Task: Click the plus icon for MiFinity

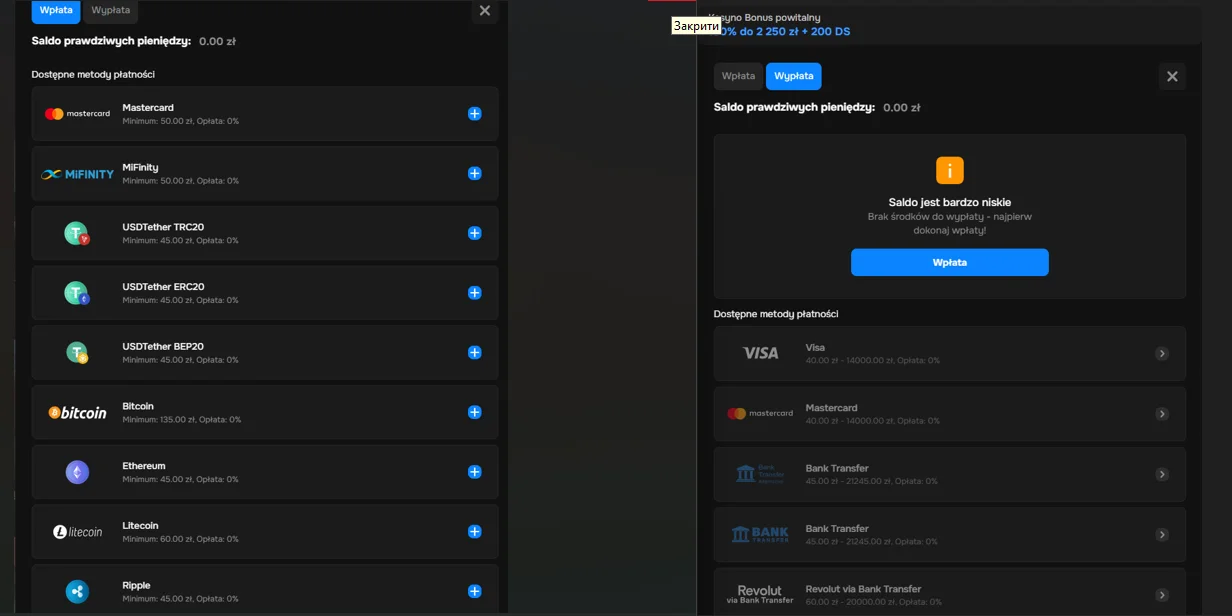Action: click(474, 173)
